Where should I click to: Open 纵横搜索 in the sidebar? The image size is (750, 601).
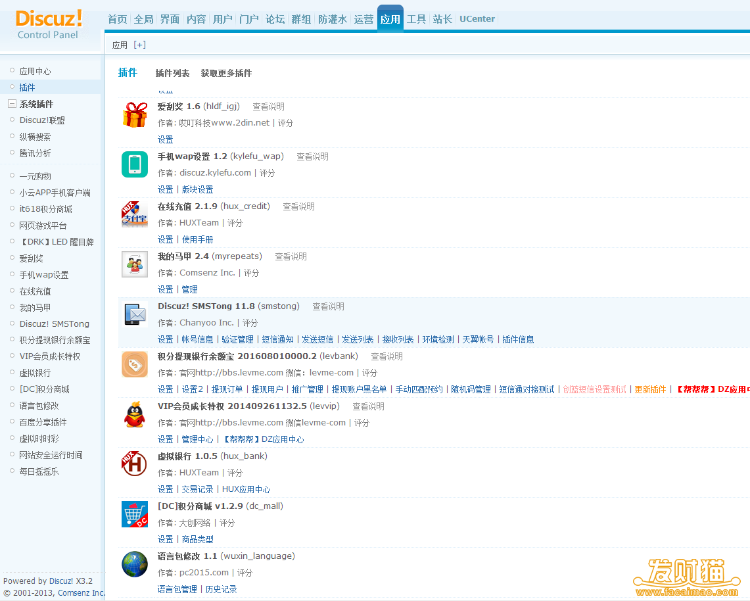point(35,137)
